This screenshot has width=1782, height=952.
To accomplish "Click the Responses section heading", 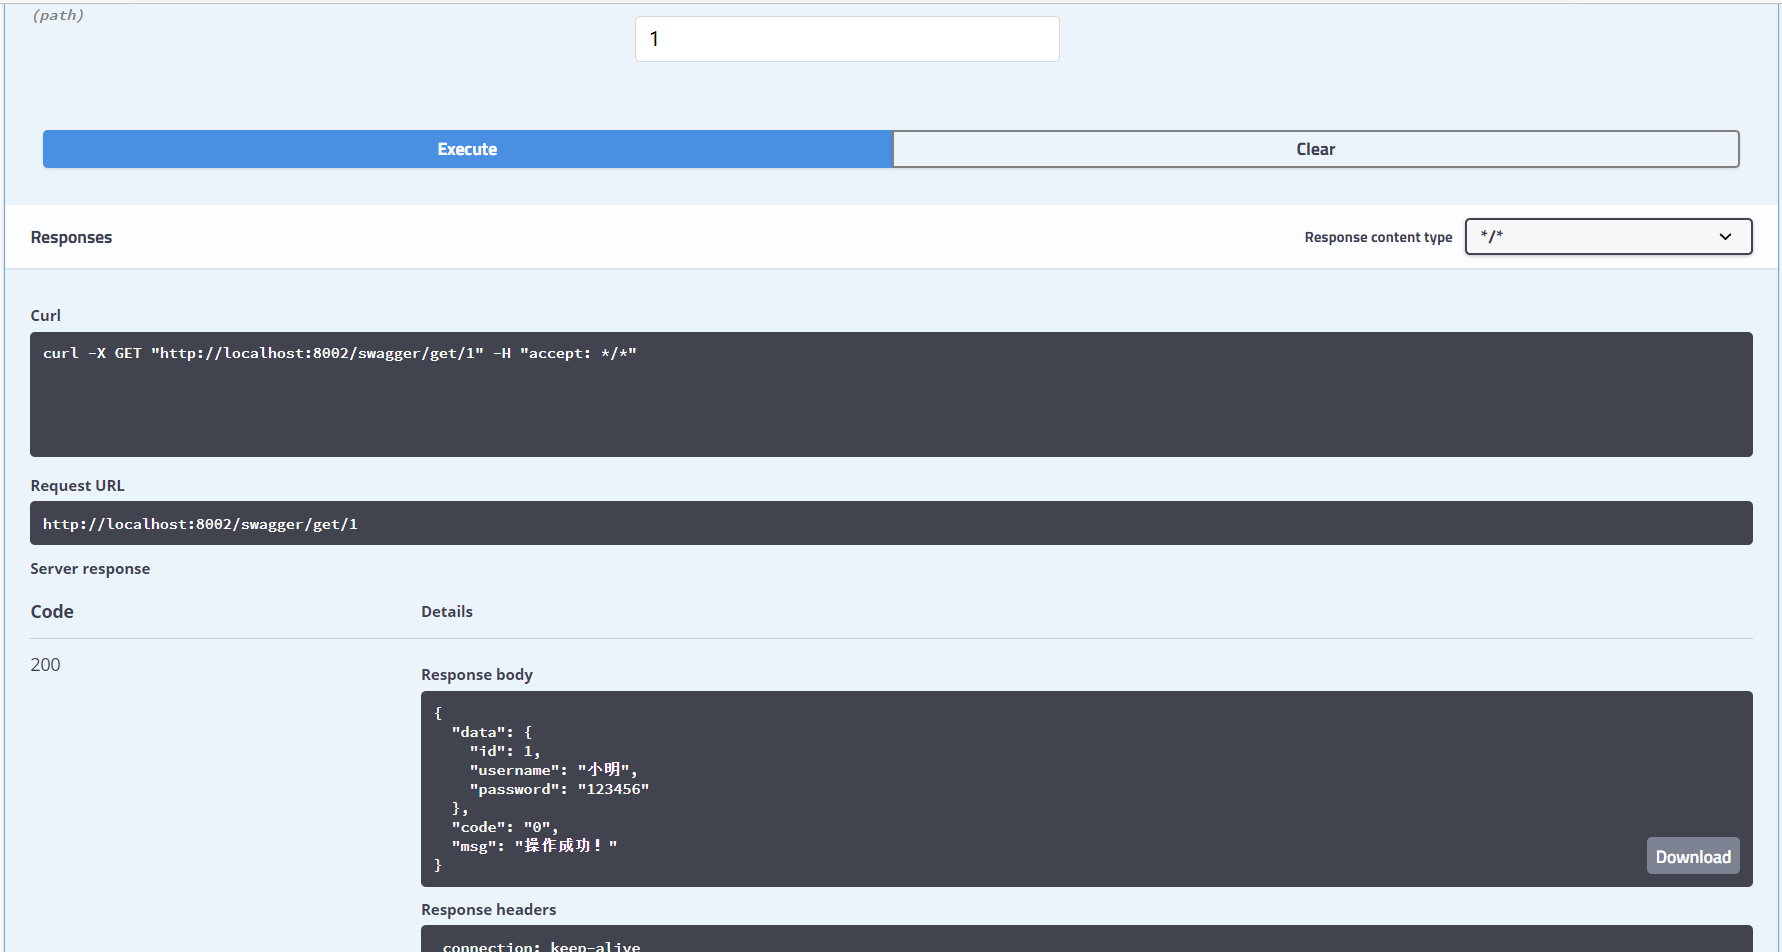I will pos(71,237).
